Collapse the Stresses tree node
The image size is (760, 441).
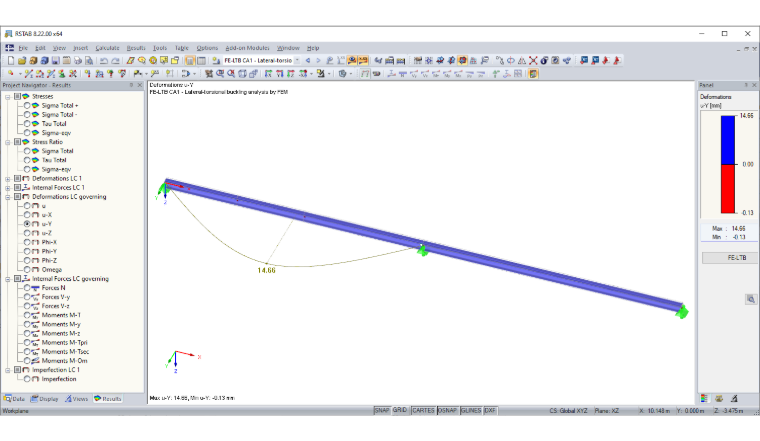pos(8,96)
